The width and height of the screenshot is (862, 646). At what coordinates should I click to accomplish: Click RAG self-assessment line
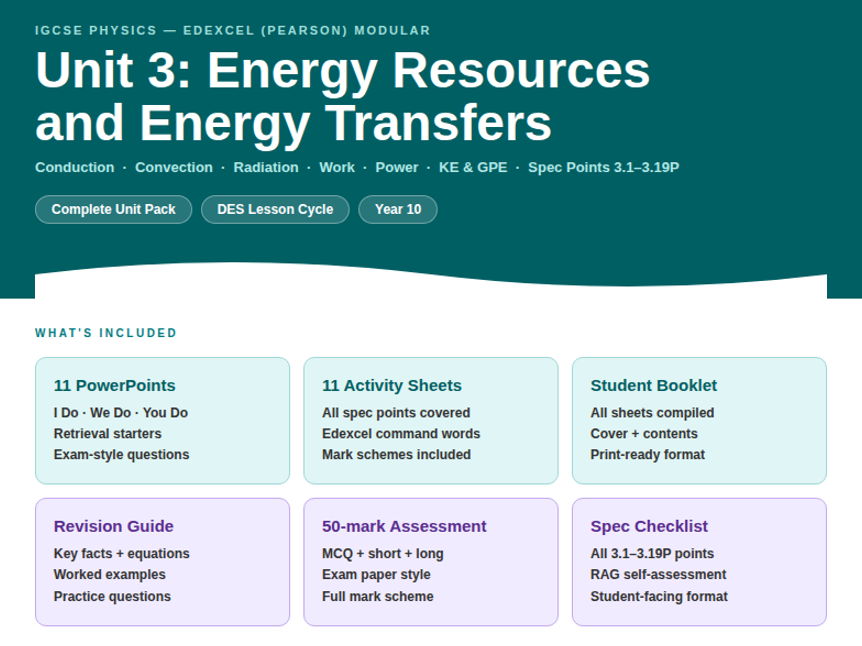[658, 574]
